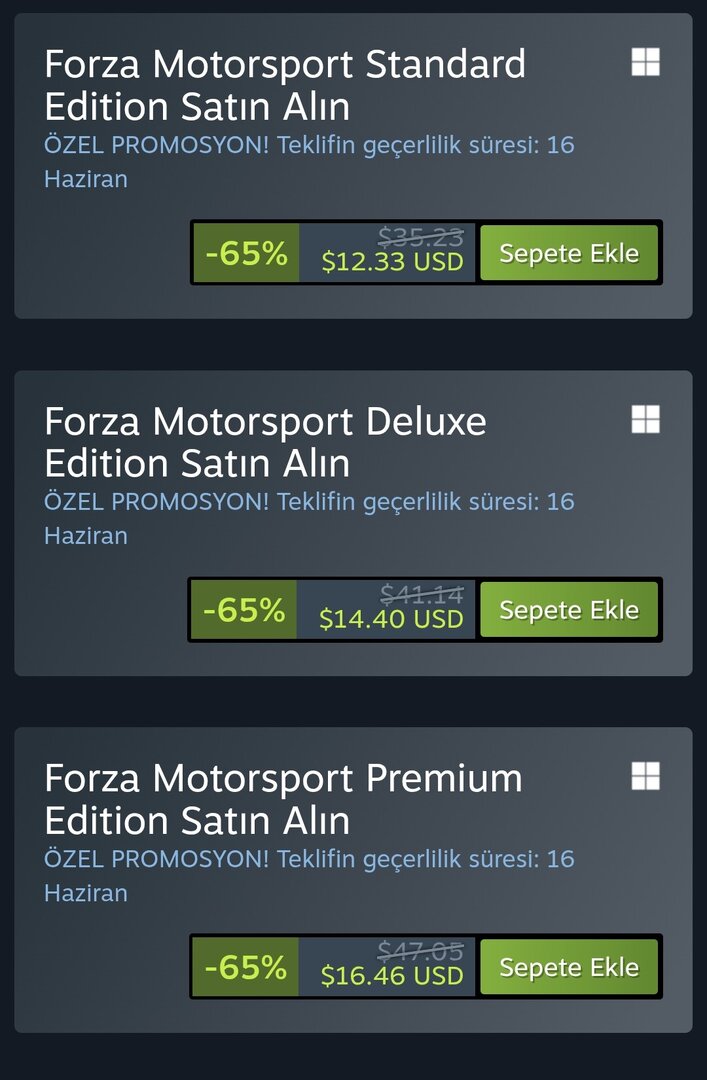The width and height of the screenshot is (707, 1080).
Task: Click the Windows icon on Premium Edition
Action: [x=646, y=775]
